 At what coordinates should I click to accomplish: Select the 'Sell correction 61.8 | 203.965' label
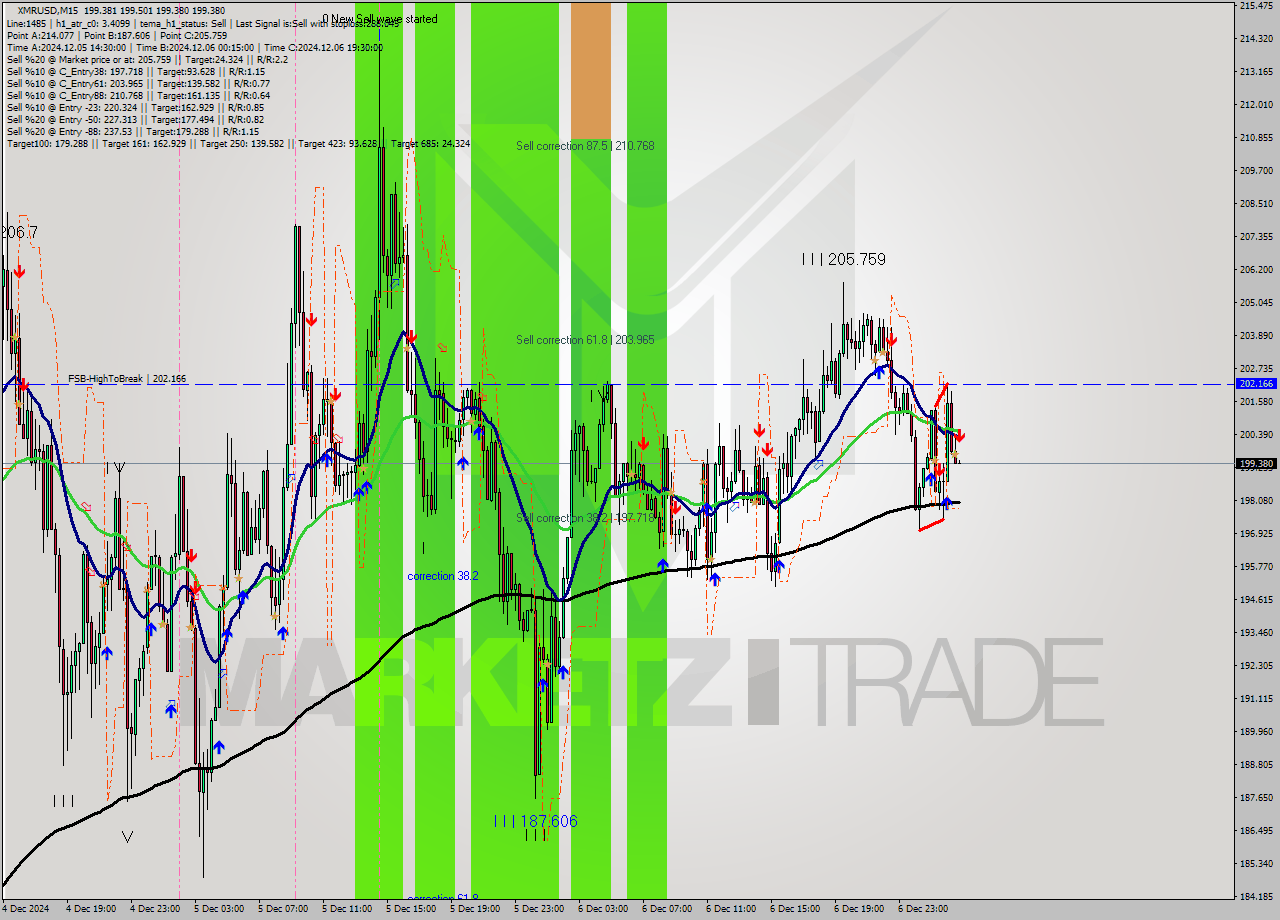click(585, 340)
